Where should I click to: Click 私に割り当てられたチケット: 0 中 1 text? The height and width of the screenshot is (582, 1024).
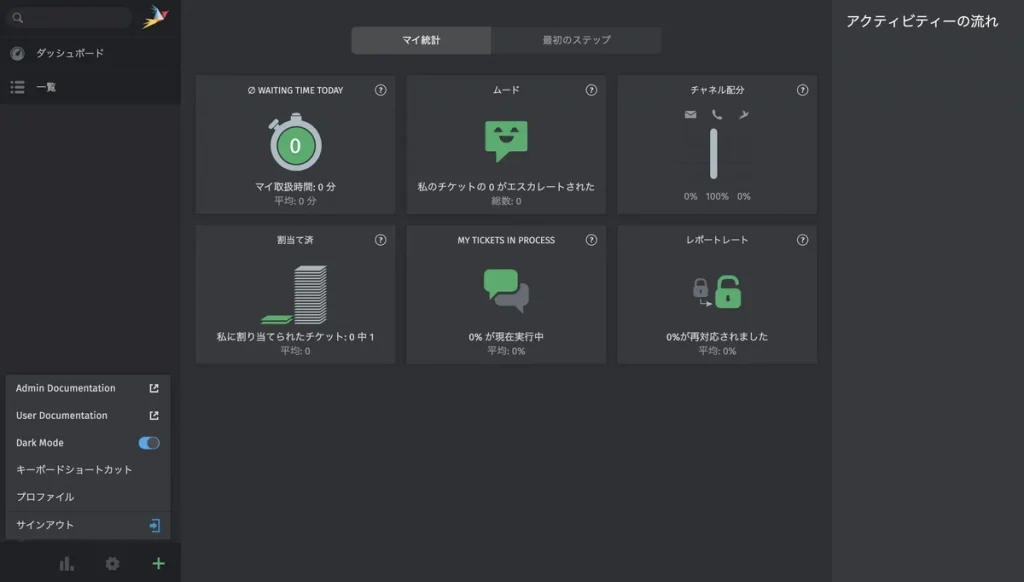(295, 337)
